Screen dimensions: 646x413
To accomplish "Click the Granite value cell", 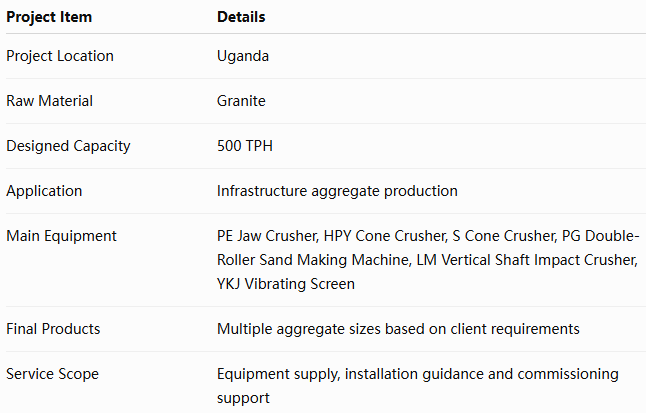I will [241, 101].
